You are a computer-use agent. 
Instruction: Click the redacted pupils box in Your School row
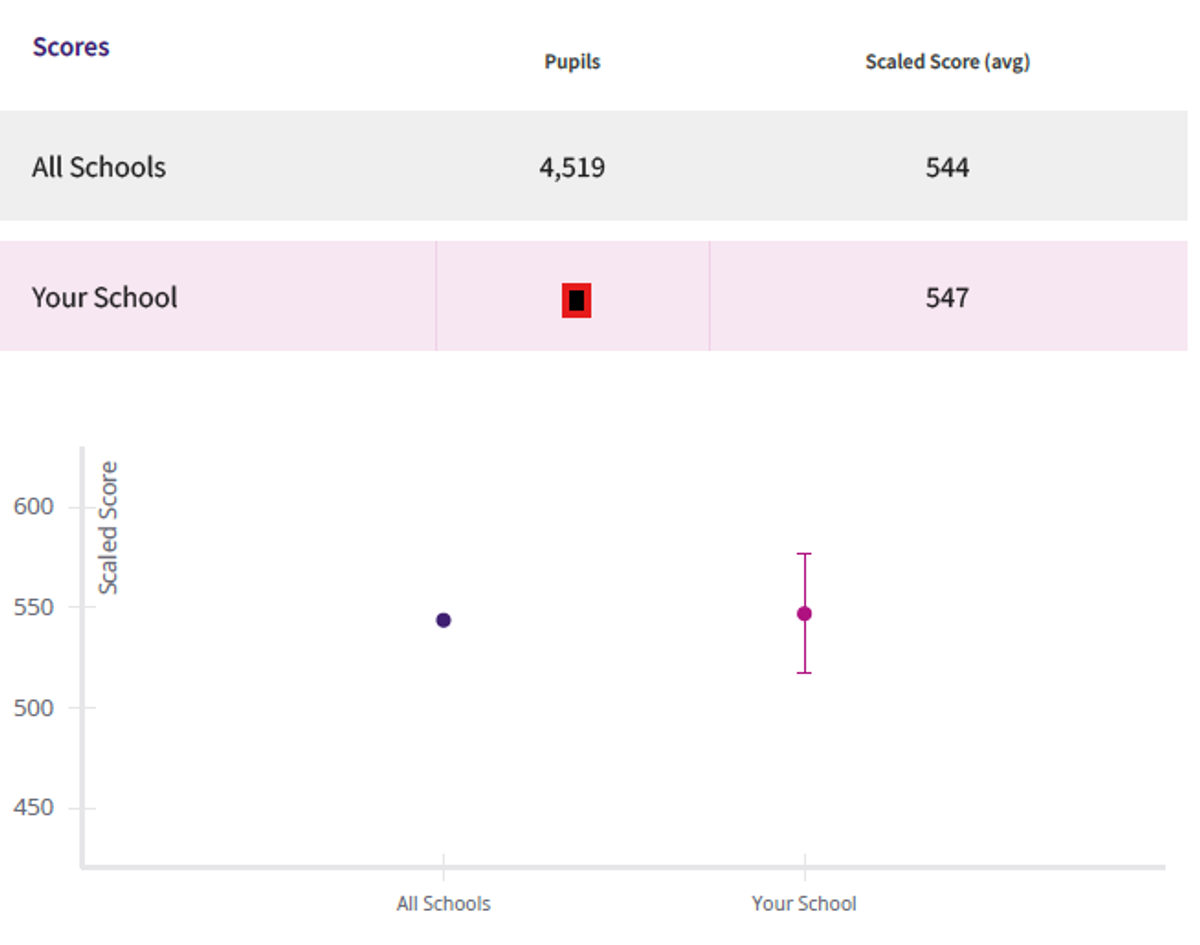tap(576, 300)
